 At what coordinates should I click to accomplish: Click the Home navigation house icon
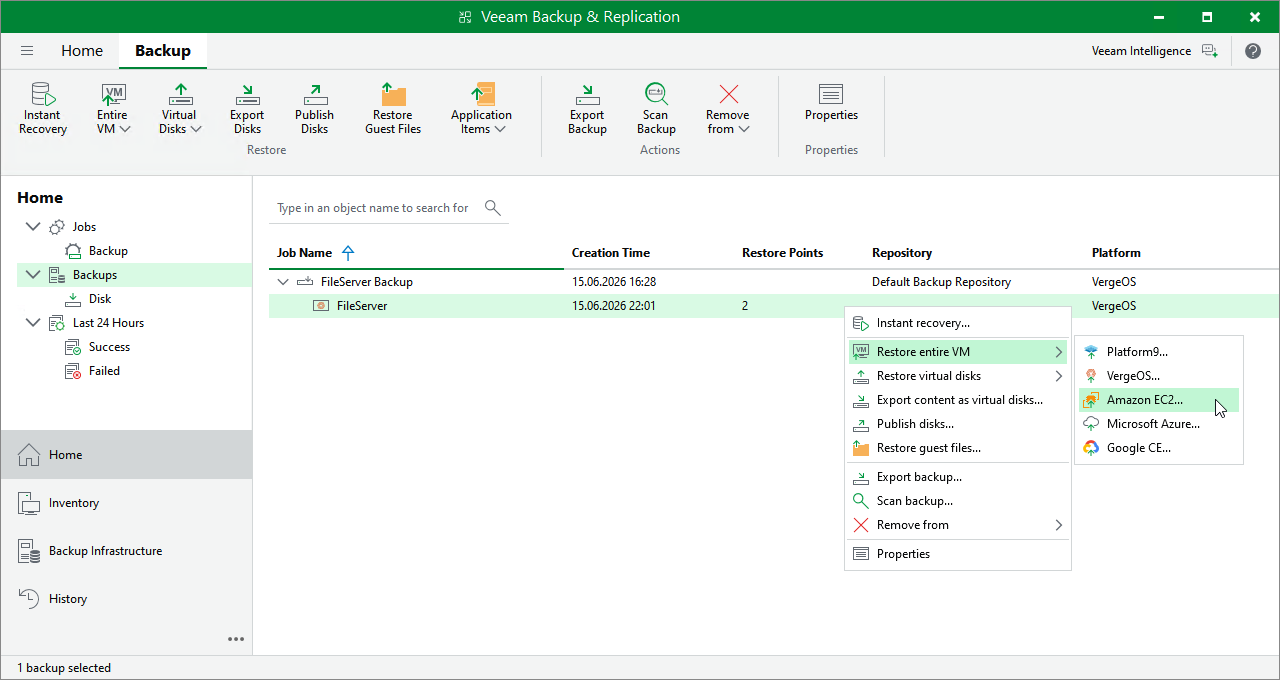29,454
